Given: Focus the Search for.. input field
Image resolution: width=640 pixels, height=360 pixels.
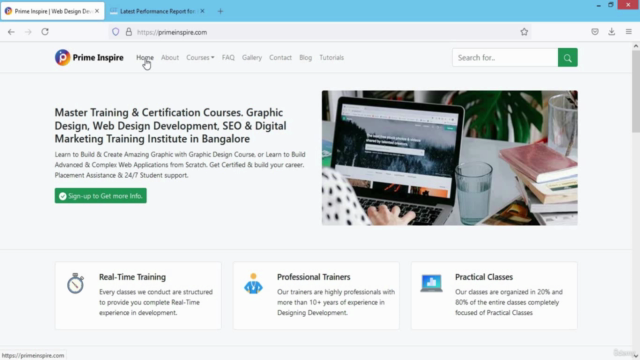Looking at the screenshot, I should (x=505, y=58).
